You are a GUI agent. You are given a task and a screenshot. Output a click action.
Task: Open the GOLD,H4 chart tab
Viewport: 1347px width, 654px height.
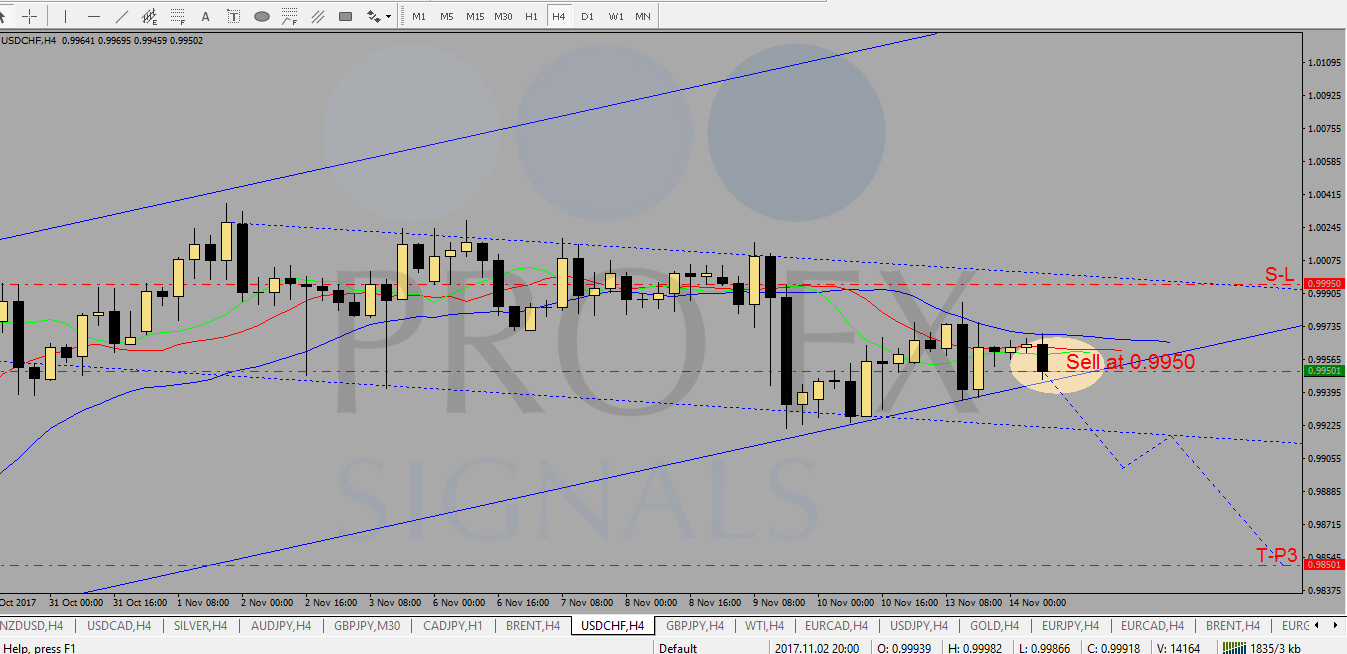pos(993,626)
